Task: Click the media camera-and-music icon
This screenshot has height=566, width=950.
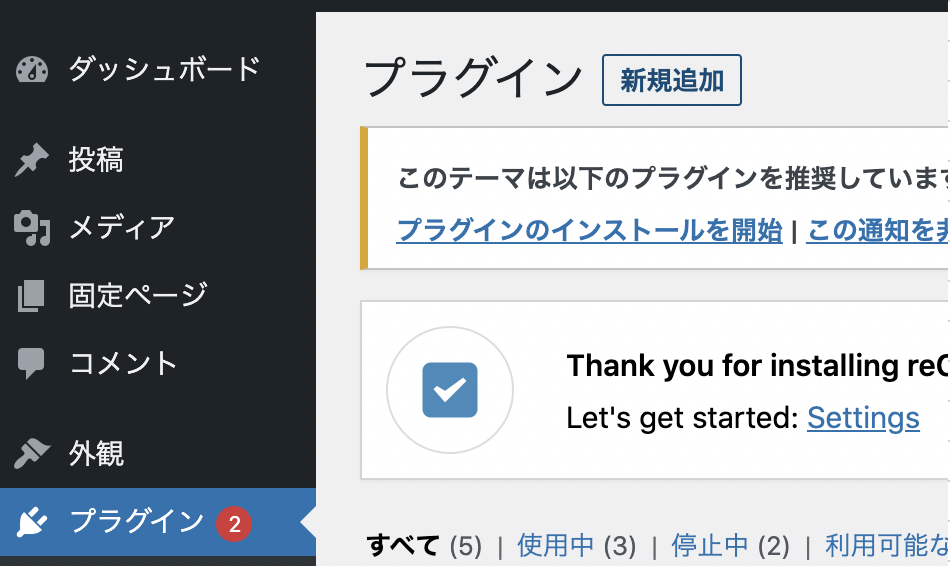Action: pos(32,228)
